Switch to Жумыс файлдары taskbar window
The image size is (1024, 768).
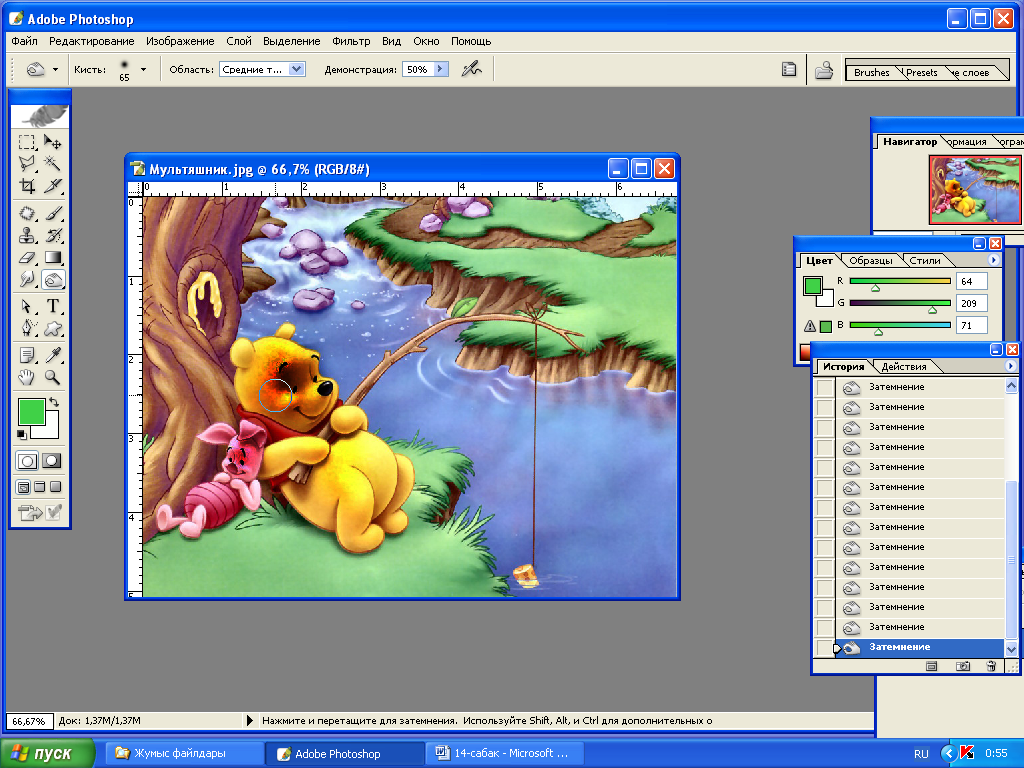[184, 754]
